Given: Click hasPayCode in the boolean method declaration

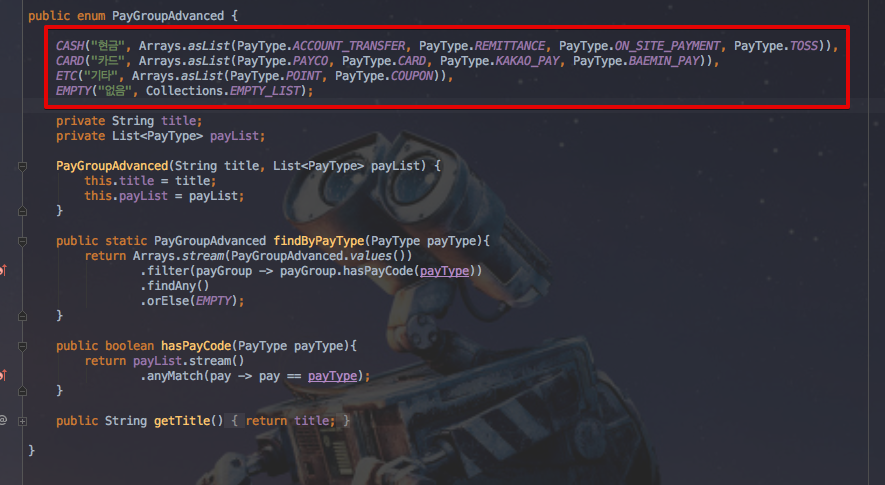Looking at the screenshot, I should (196, 346).
